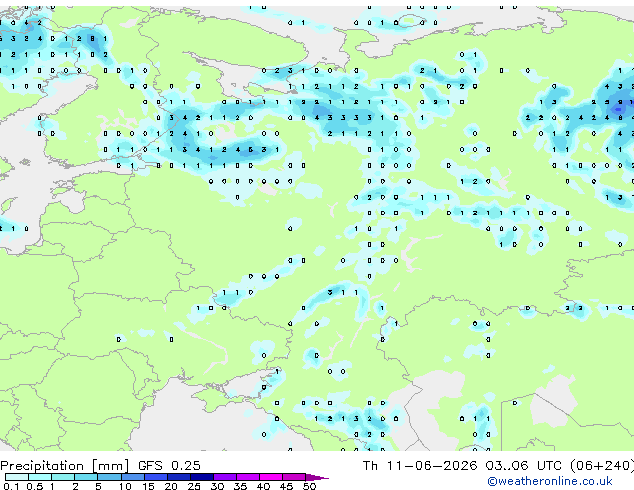
Task: Click the '35' legend scale value
Action: coord(240,486)
